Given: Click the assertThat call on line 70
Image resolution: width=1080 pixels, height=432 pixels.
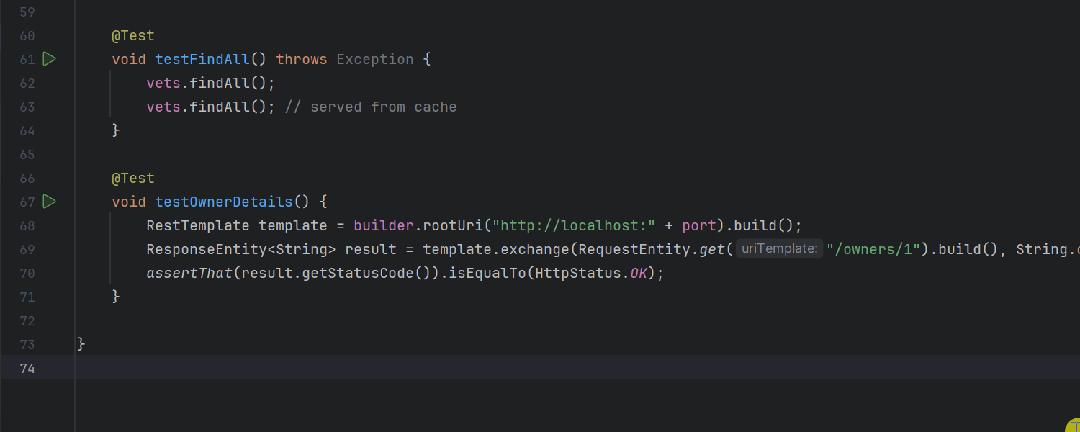Looking at the screenshot, I should pyautogui.click(x=189, y=273).
